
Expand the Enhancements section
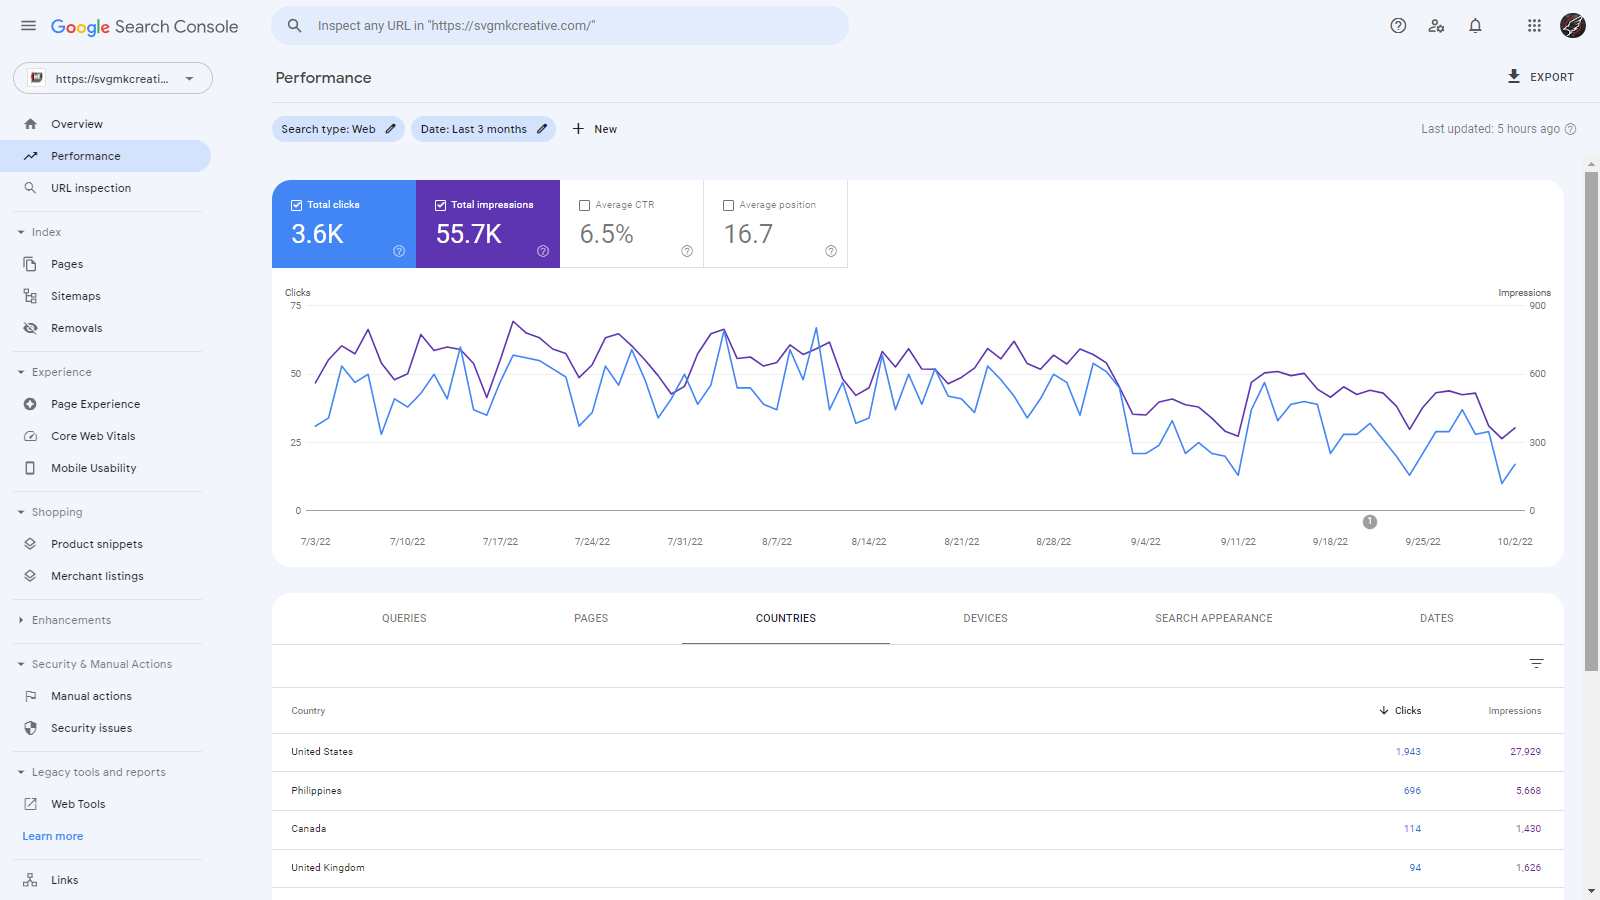[21, 620]
